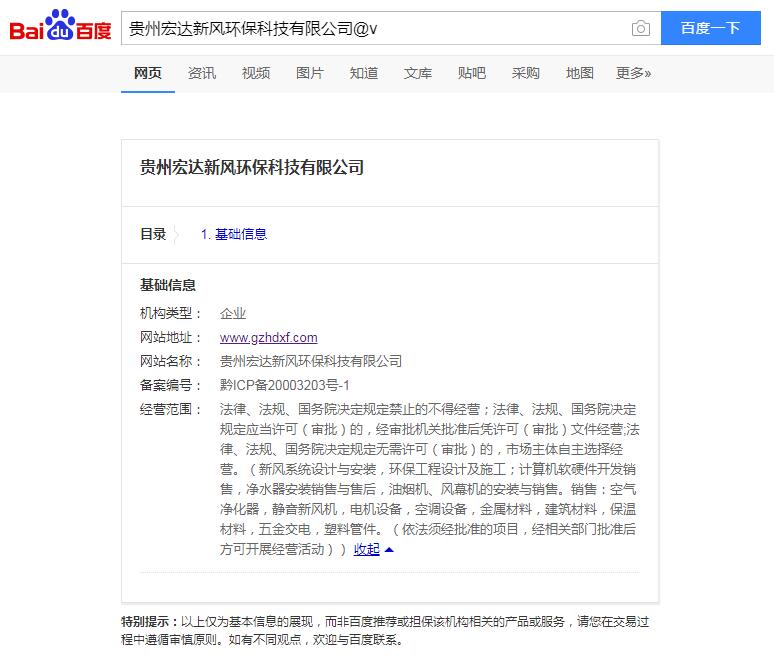774x661 pixels.
Task: Click the Baidu logo
Action: (x=60, y=27)
